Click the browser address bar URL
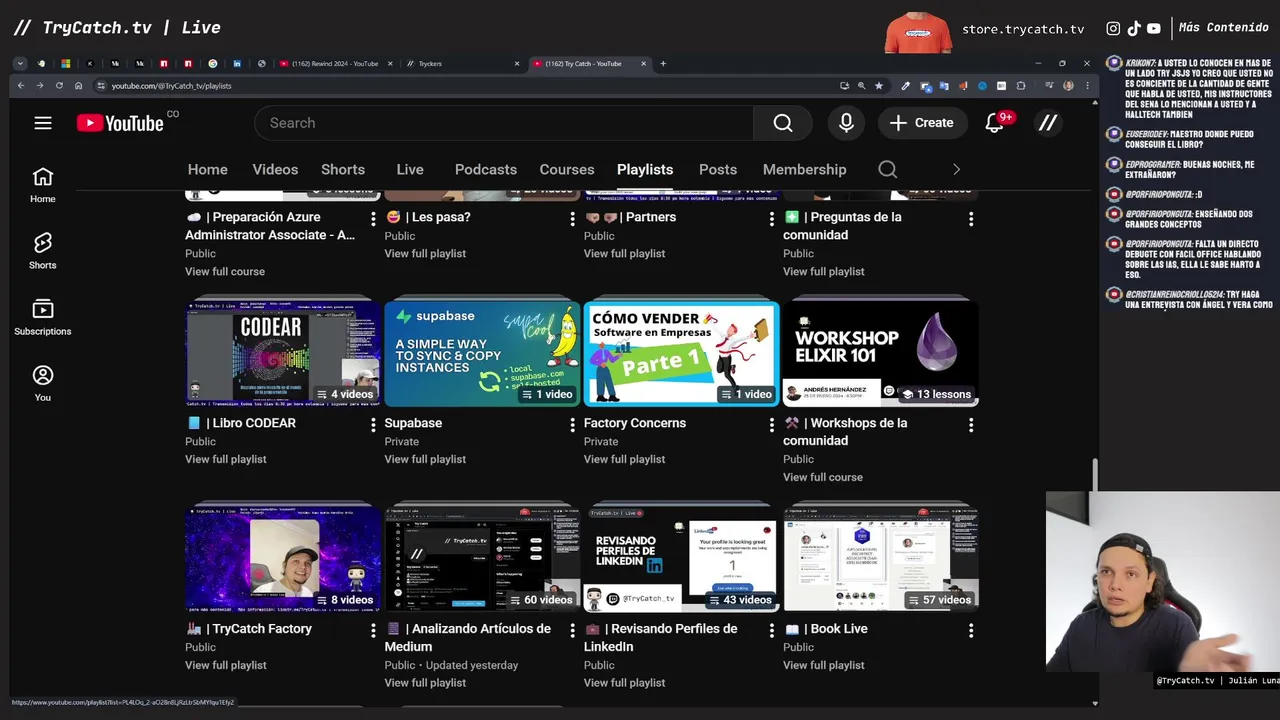The image size is (1280, 720). point(171,86)
